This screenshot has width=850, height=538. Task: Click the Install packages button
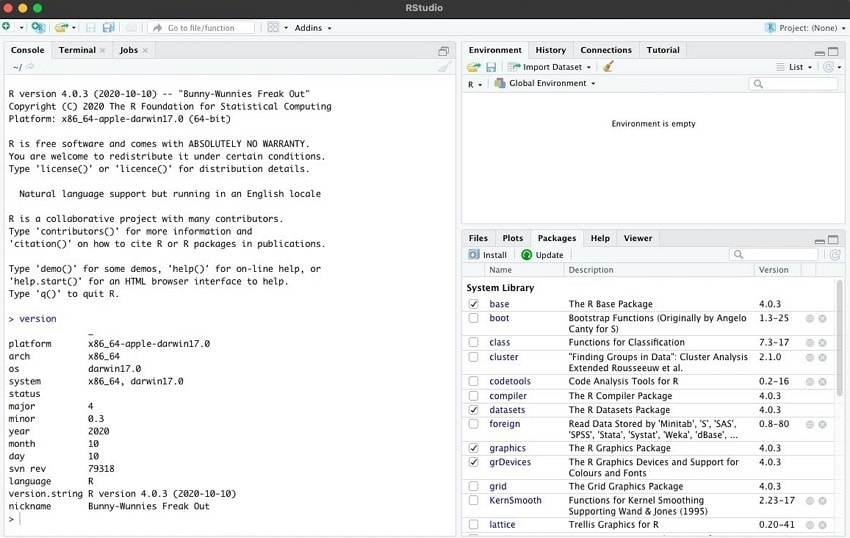487,255
